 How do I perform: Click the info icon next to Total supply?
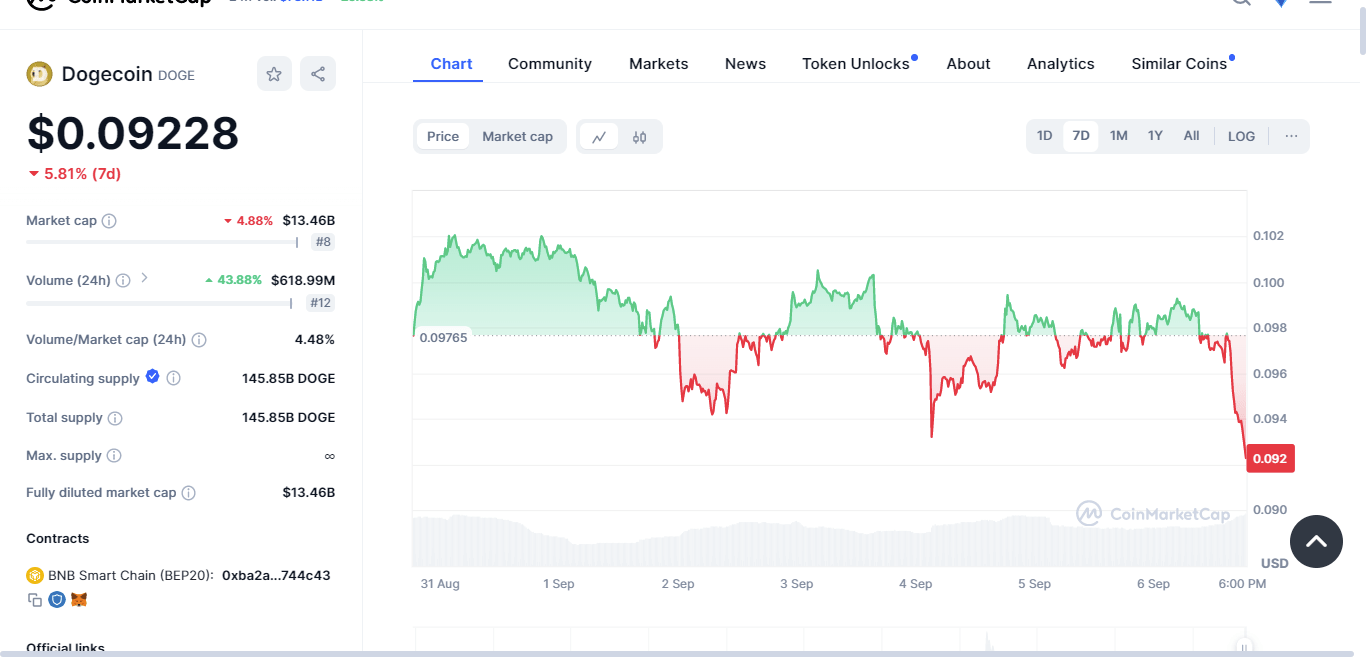(x=115, y=418)
